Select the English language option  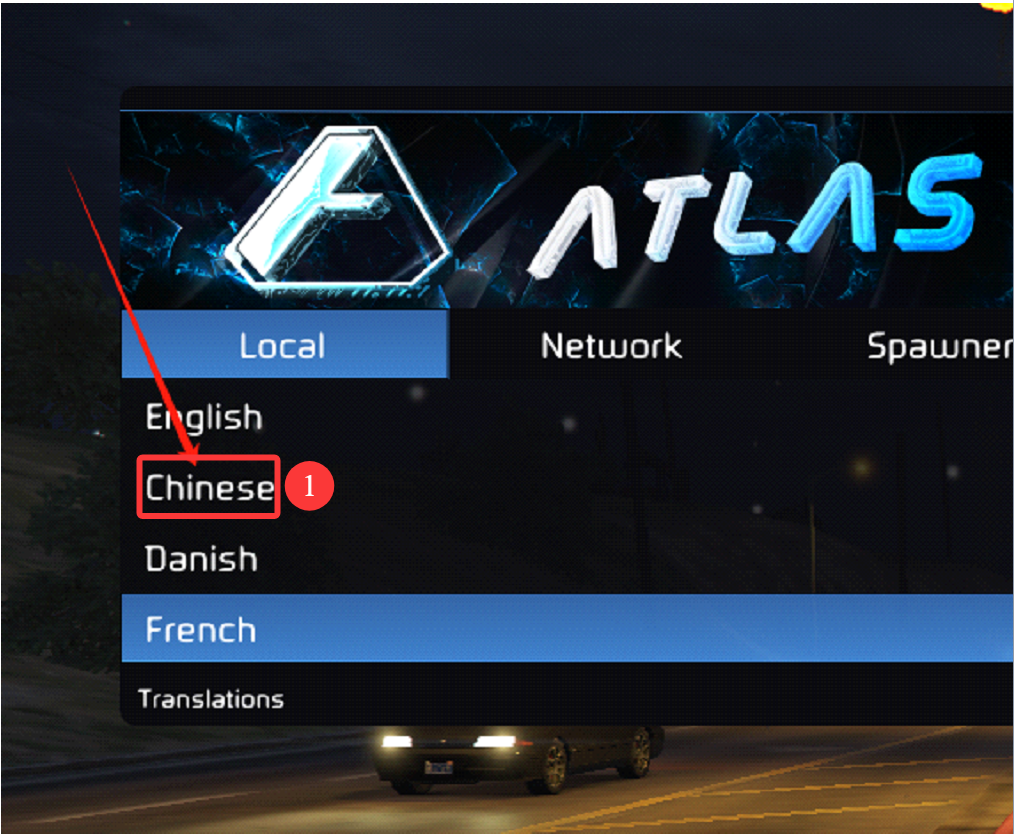204,418
